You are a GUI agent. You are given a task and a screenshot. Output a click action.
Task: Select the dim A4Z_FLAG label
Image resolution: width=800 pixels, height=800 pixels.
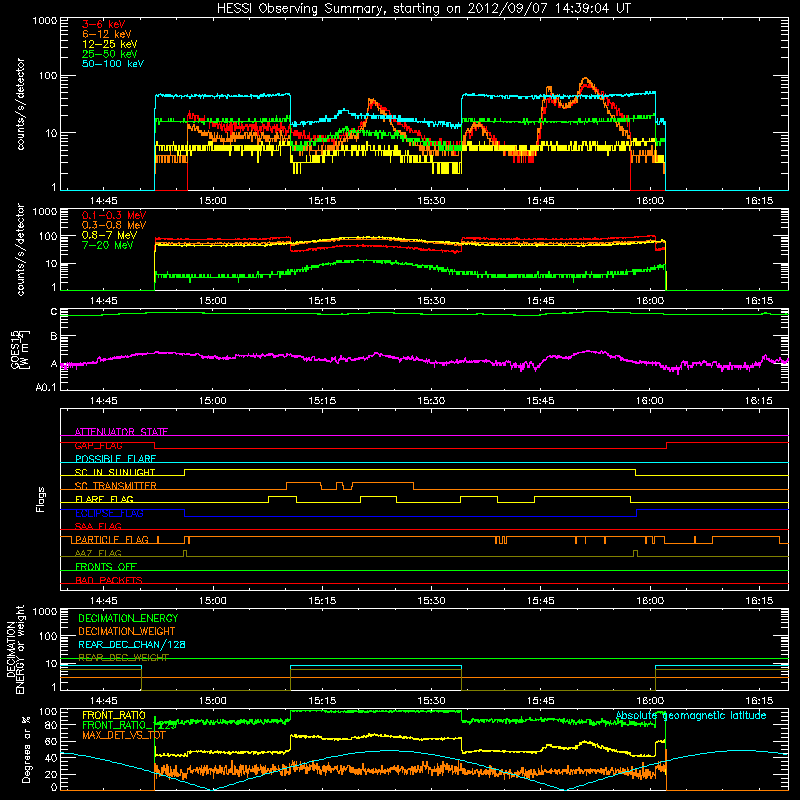[98, 553]
